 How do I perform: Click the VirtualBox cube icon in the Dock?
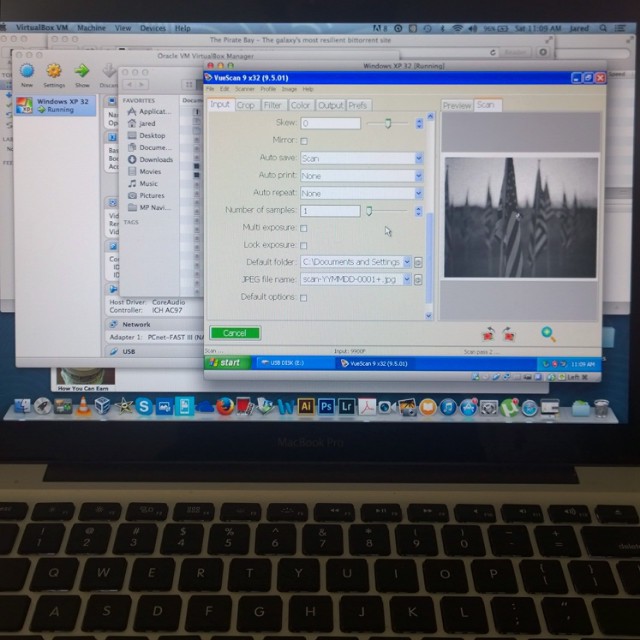(x=102, y=406)
